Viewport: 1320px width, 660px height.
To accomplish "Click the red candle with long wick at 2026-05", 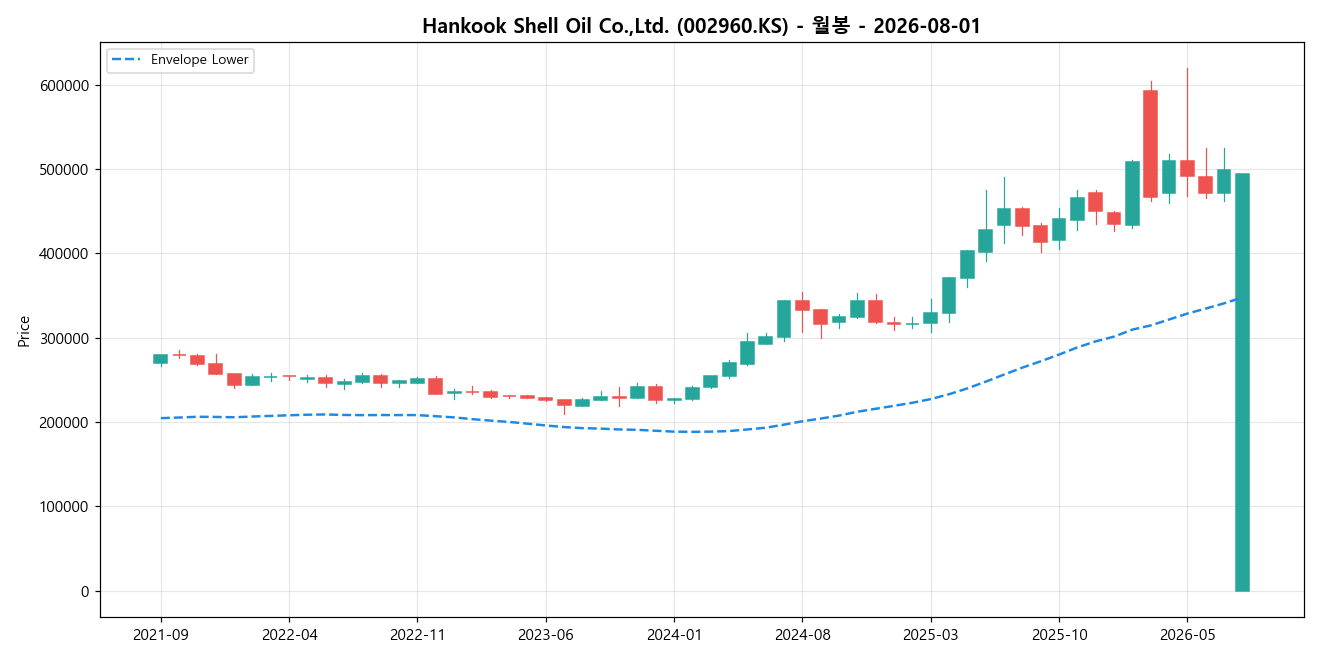I will tap(1187, 168).
